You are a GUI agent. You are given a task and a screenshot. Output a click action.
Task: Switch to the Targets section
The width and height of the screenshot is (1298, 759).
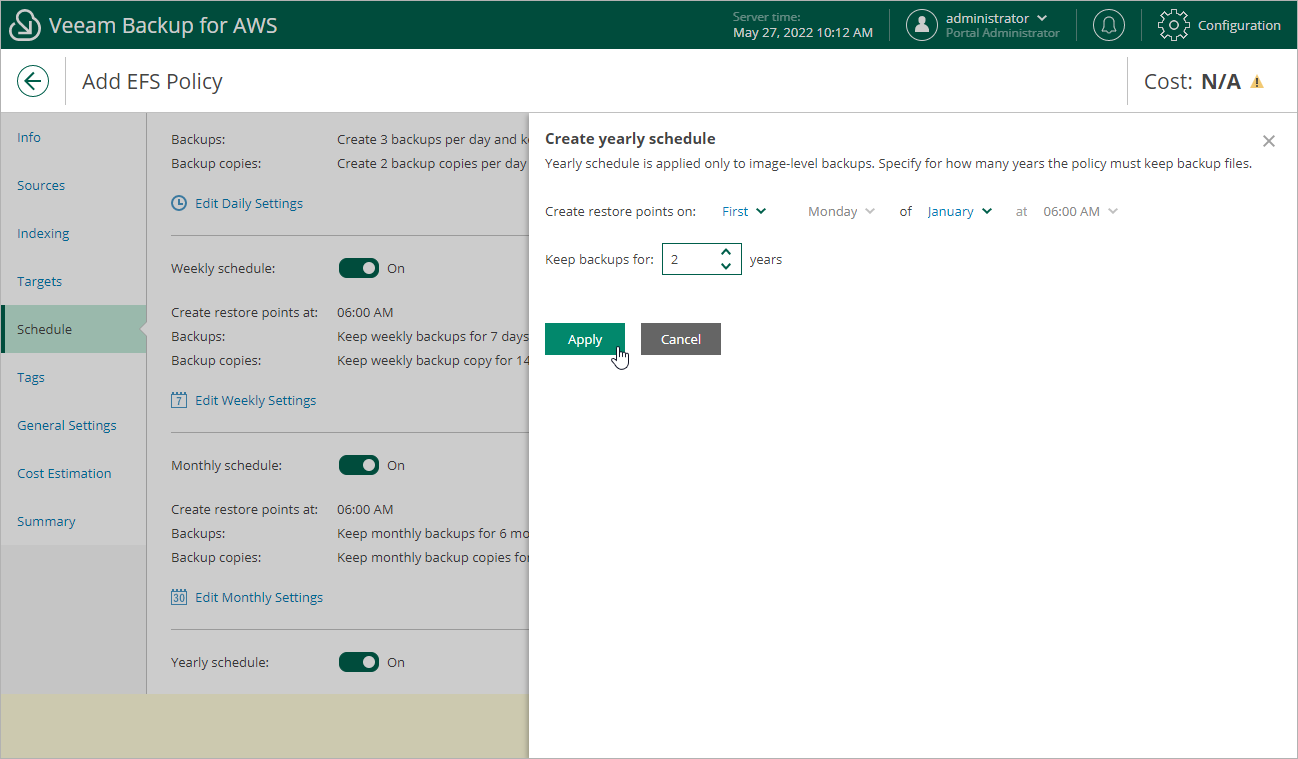point(39,281)
